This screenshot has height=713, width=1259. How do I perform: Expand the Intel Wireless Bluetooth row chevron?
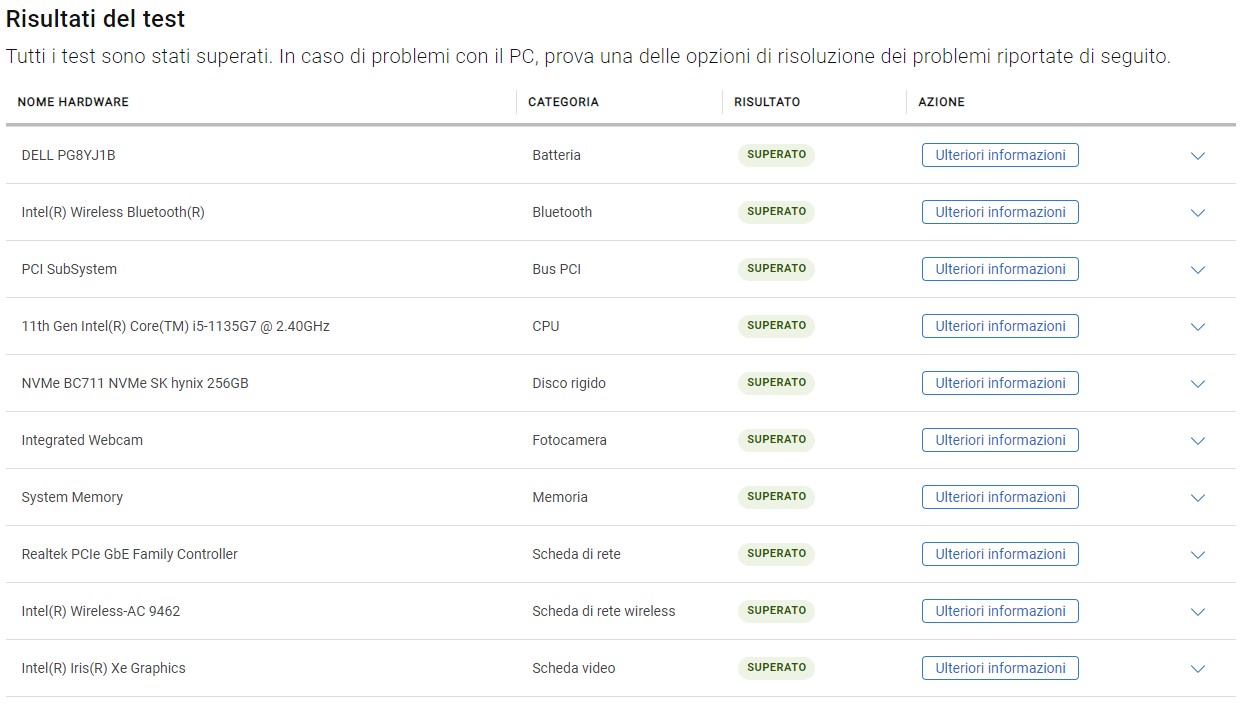(x=1198, y=213)
